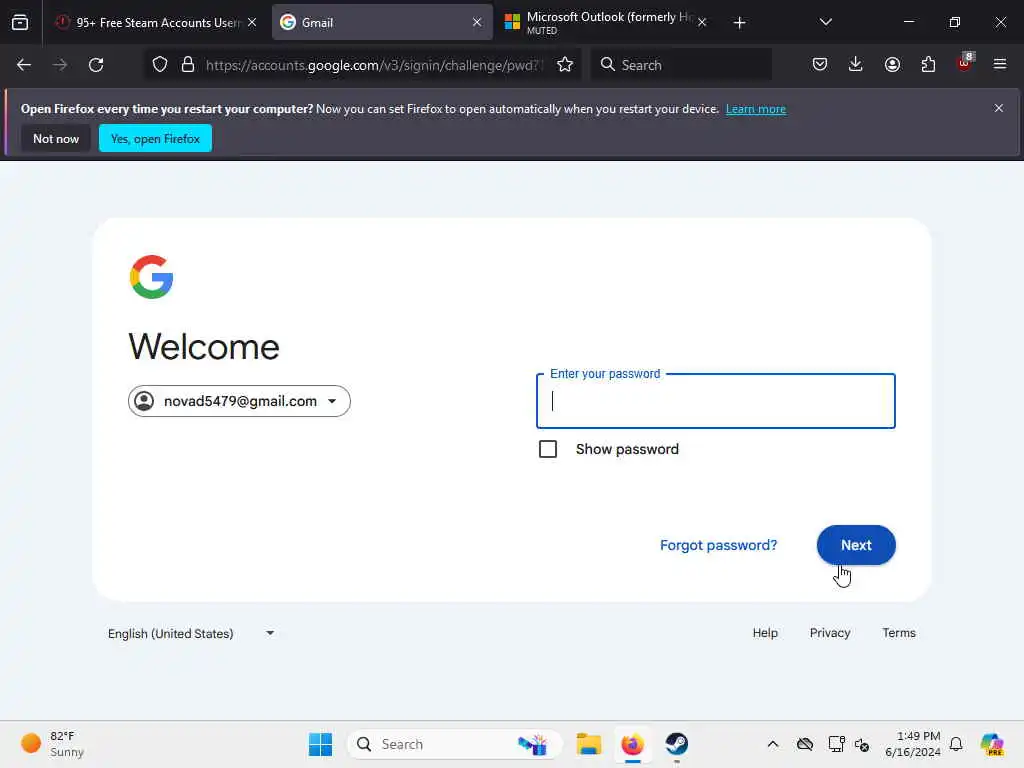Image resolution: width=1024 pixels, height=768 pixels.
Task: Close the Microsoft Outlook tab
Action: coord(702,22)
